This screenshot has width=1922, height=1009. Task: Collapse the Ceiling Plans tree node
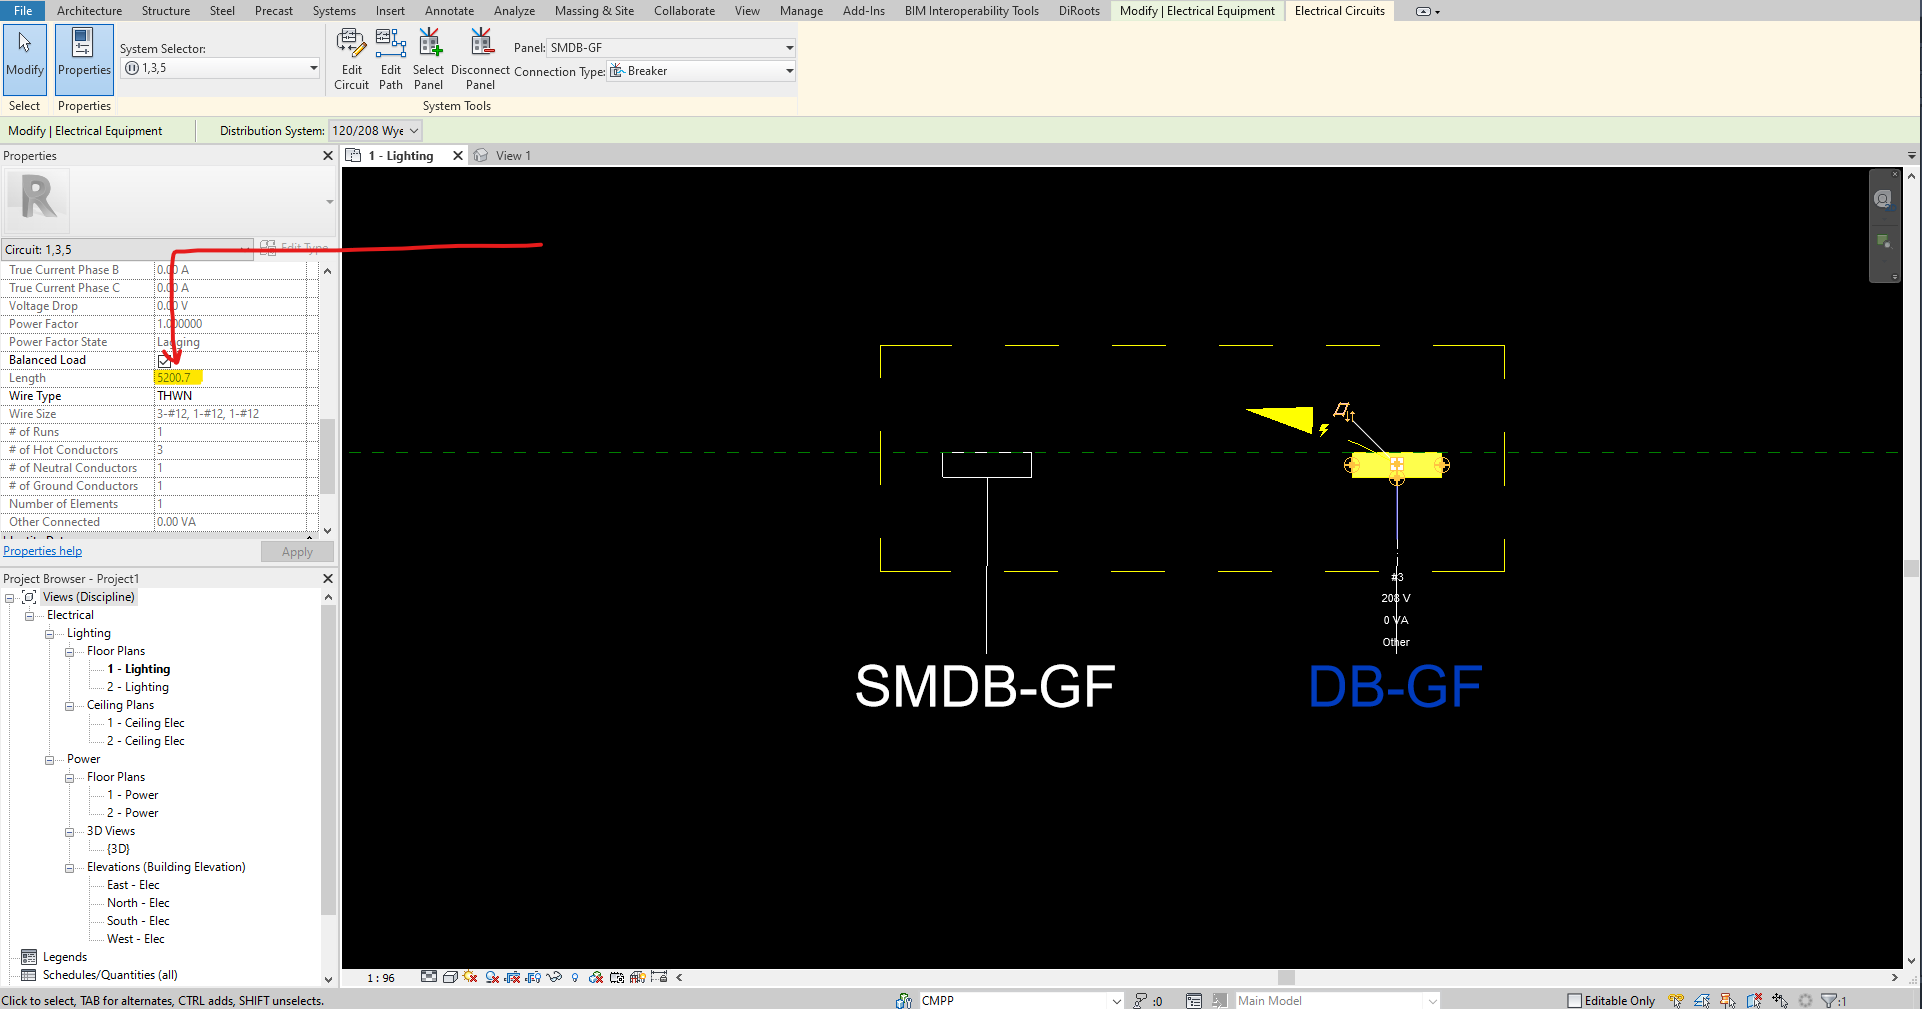pos(70,705)
